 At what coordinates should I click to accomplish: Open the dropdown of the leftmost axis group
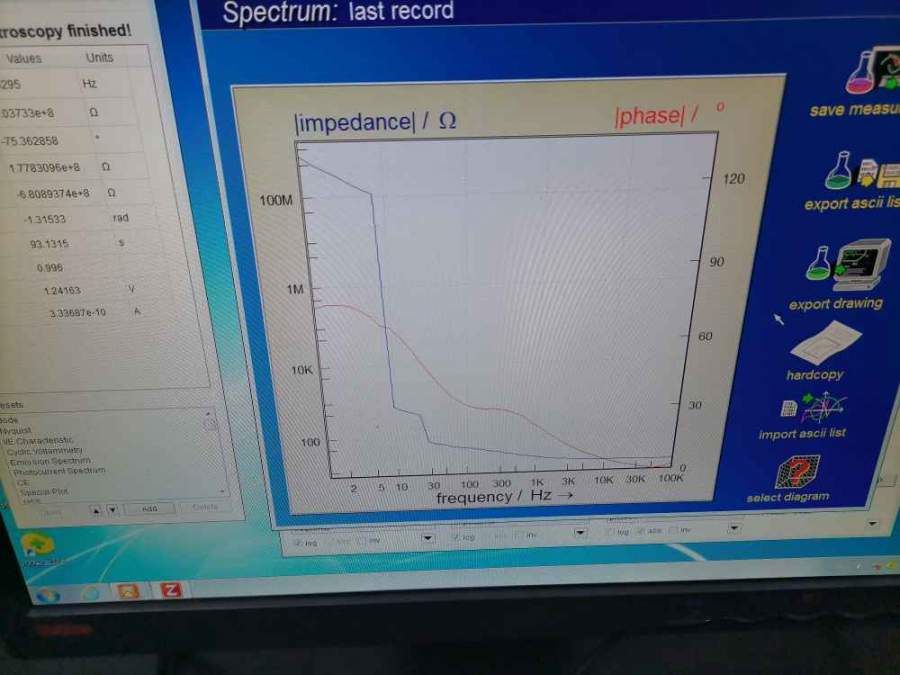428,538
